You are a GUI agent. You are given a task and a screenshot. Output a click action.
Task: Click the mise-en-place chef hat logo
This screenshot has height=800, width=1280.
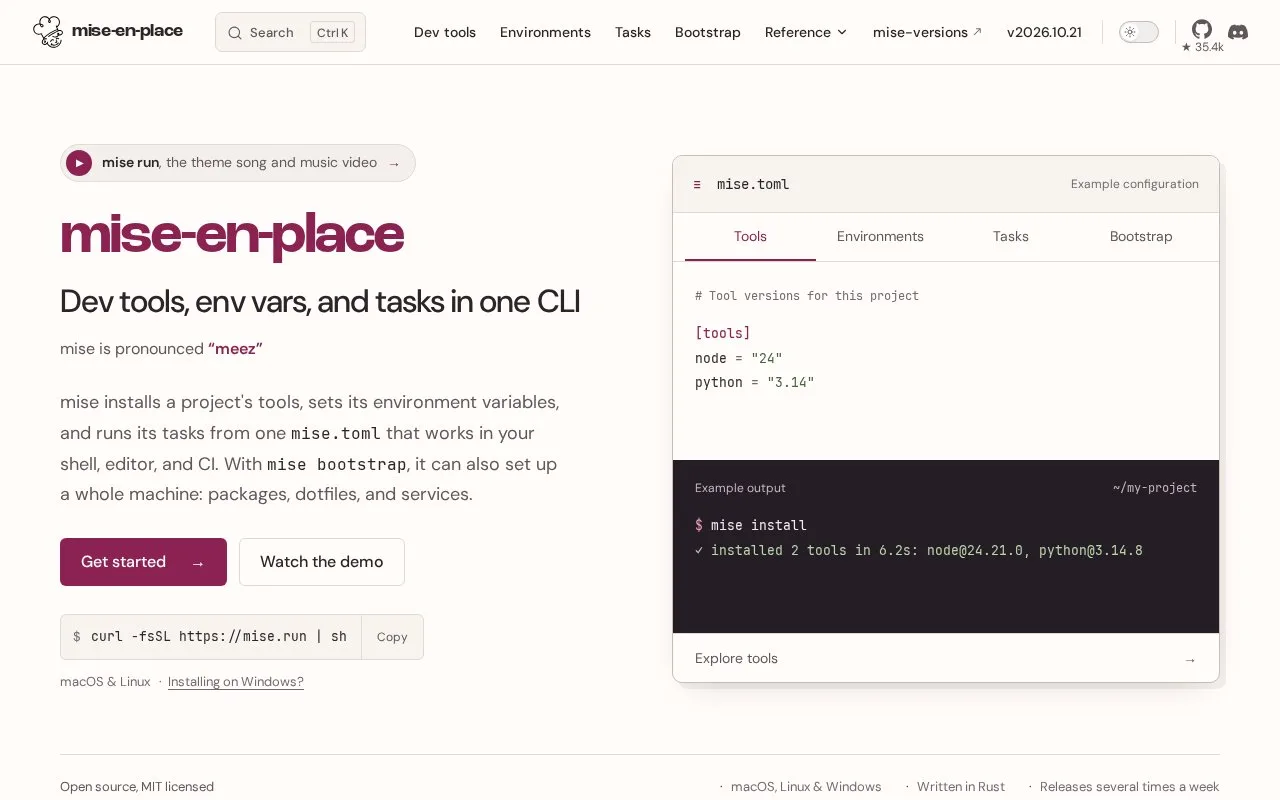[47, 32]
